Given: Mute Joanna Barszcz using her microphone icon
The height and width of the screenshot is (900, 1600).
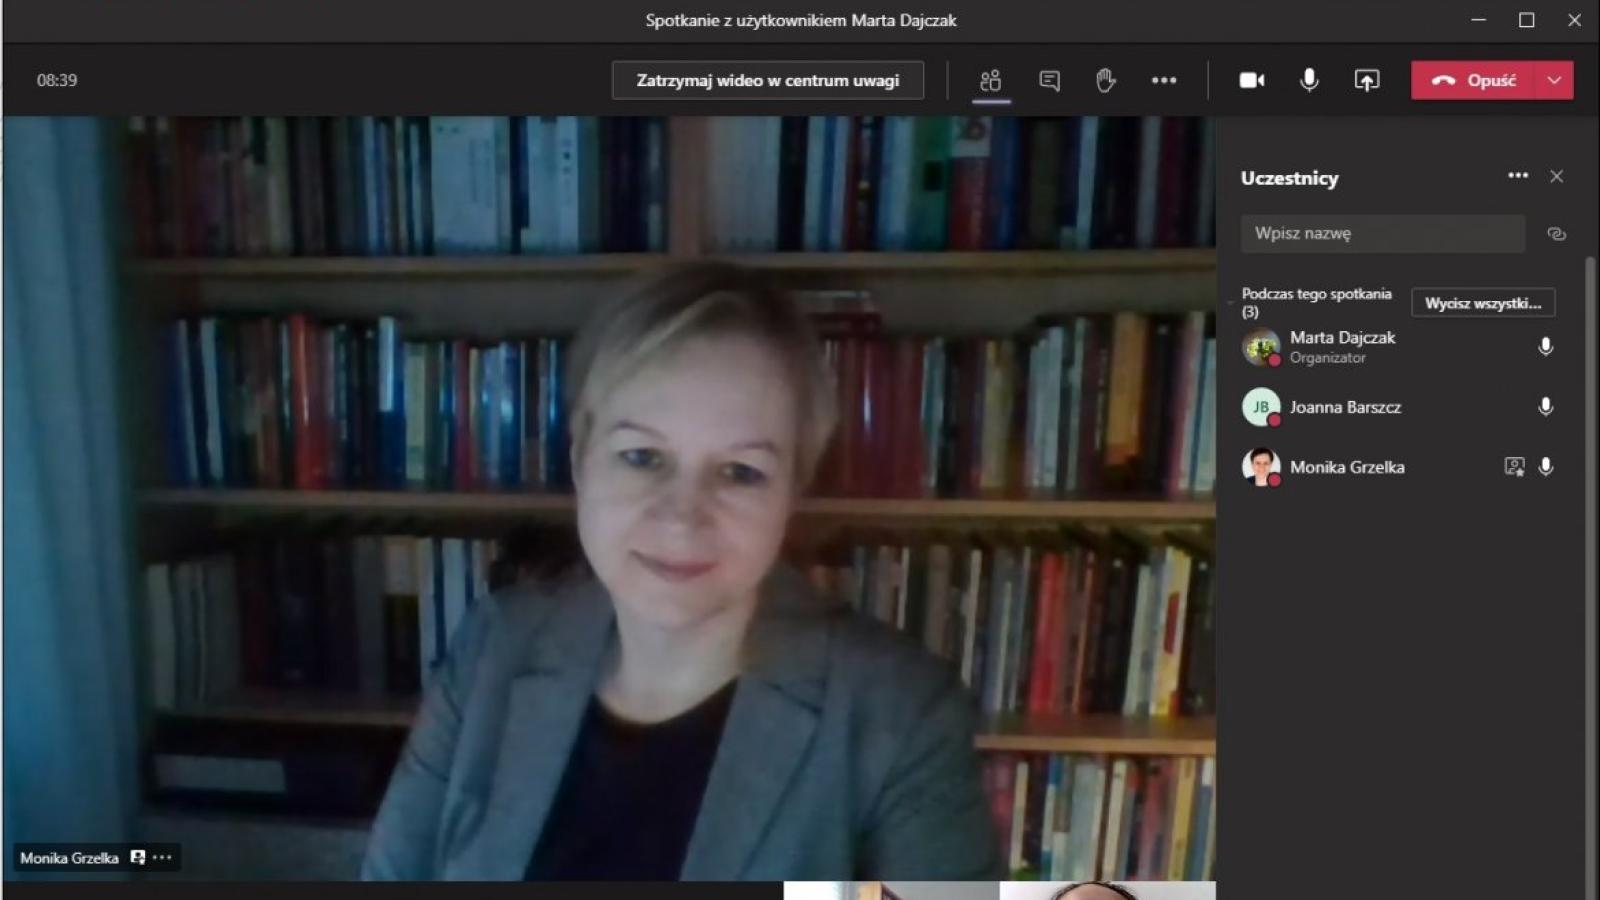Looking at the screenshot, I should click(x=1545, y=407).
